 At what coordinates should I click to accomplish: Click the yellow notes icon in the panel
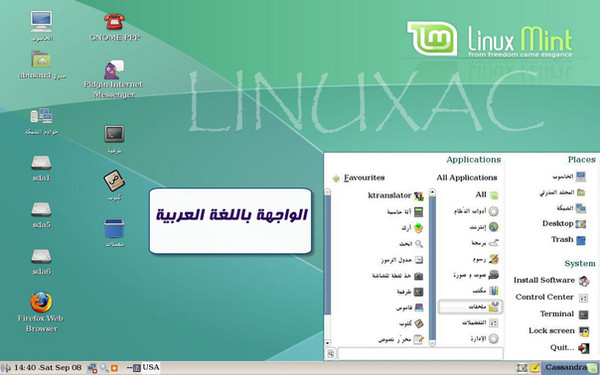535,368
